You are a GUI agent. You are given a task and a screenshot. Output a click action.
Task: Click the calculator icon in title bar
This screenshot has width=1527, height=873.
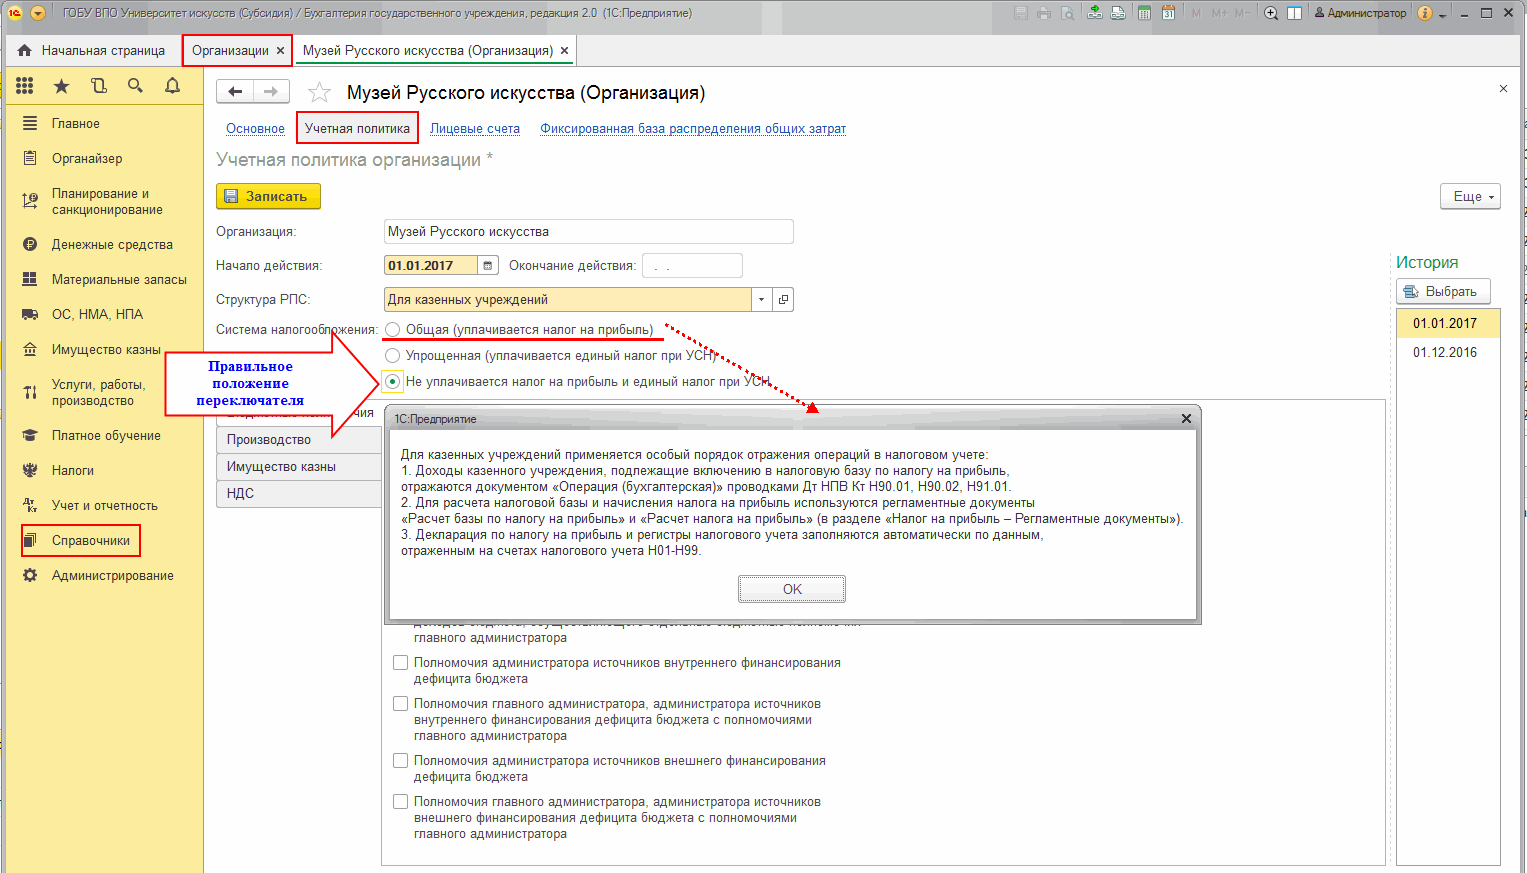[1143, 13]
